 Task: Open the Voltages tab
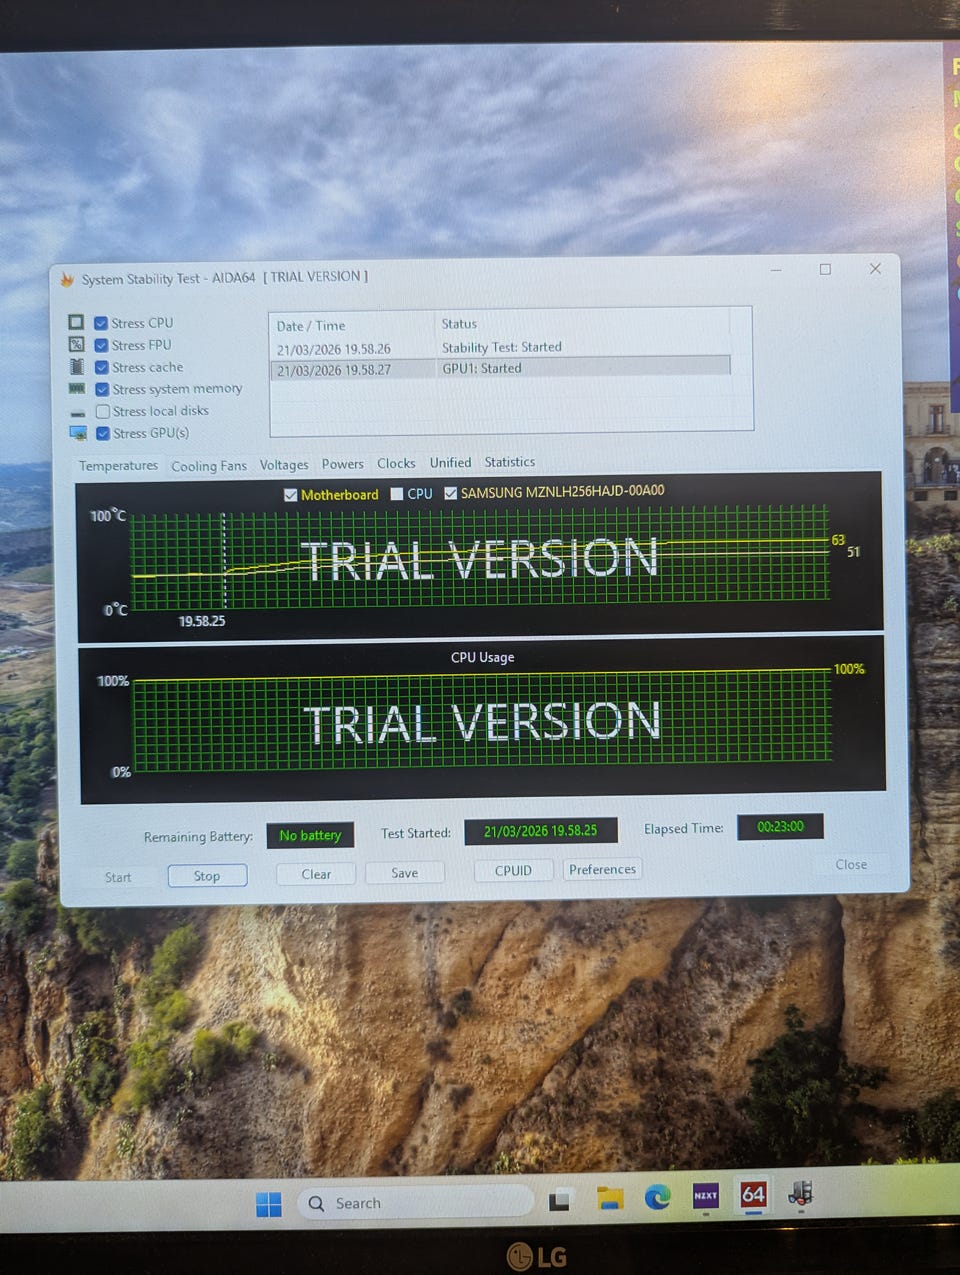pos(284,465)
